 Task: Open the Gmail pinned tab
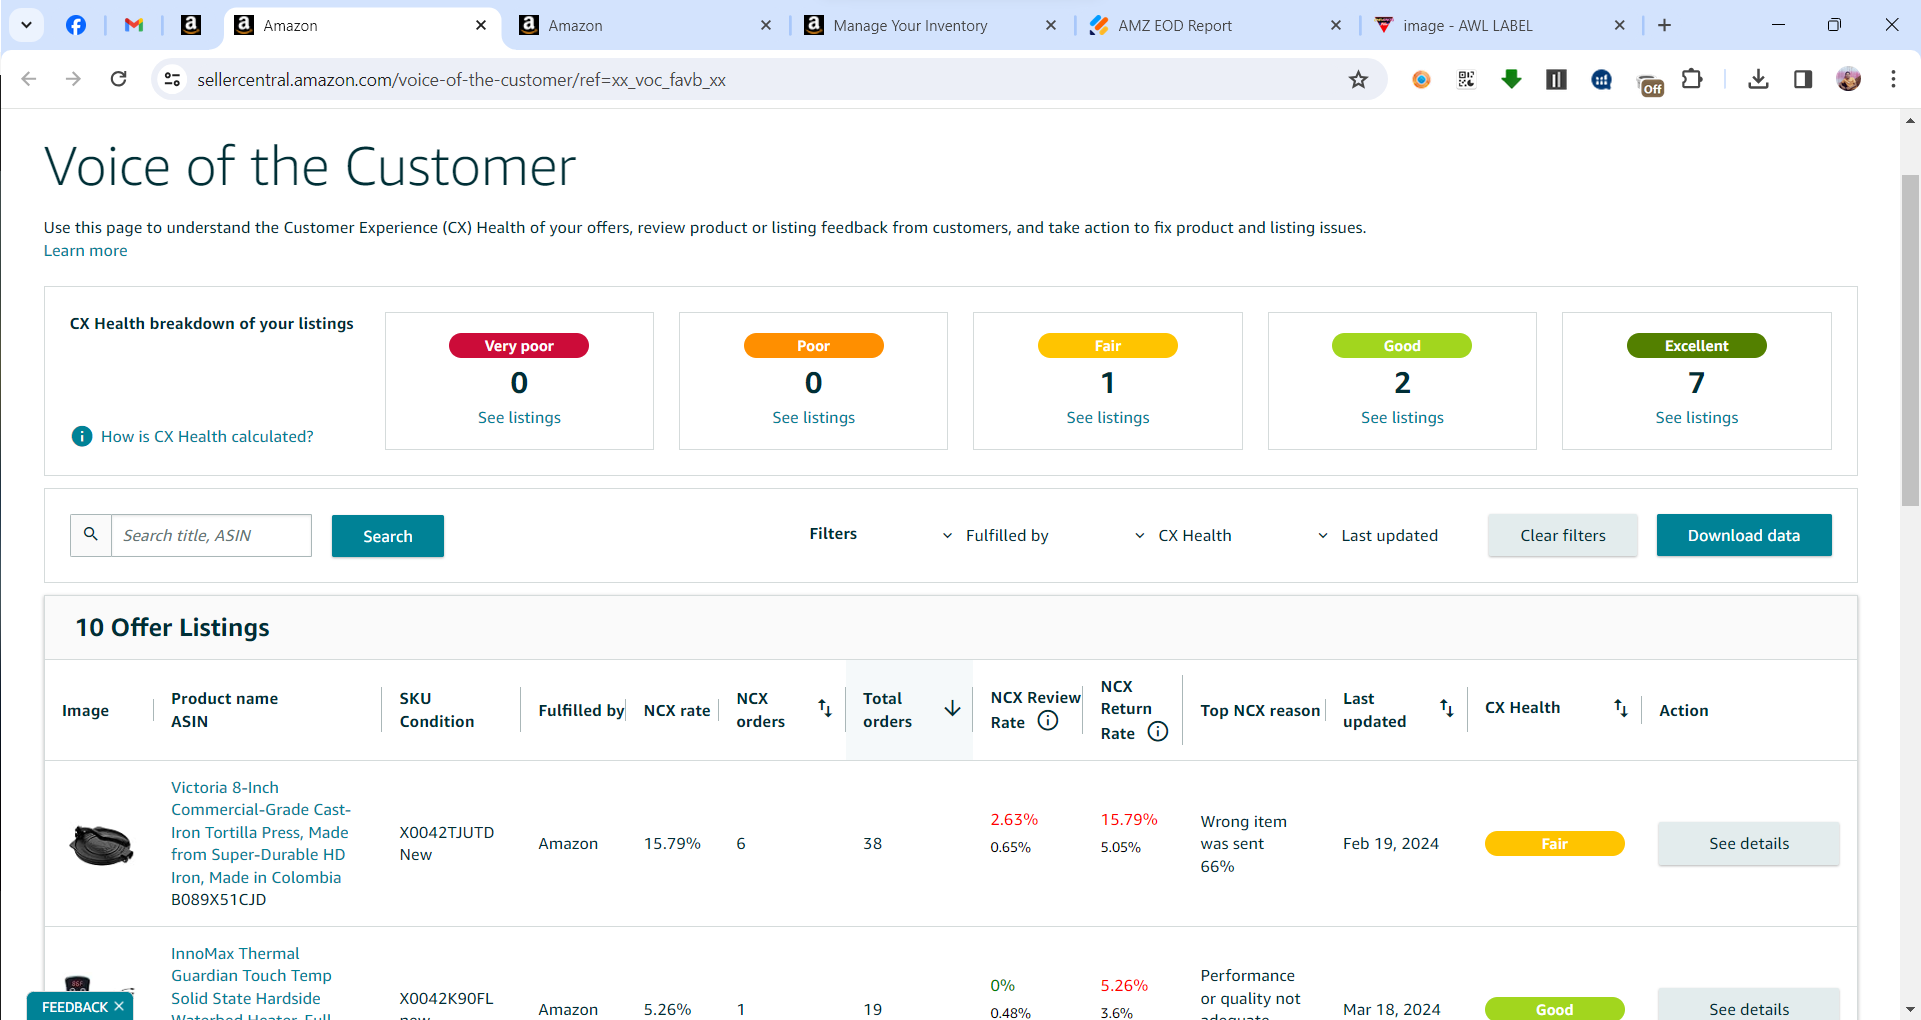click(x=134, y=25)
